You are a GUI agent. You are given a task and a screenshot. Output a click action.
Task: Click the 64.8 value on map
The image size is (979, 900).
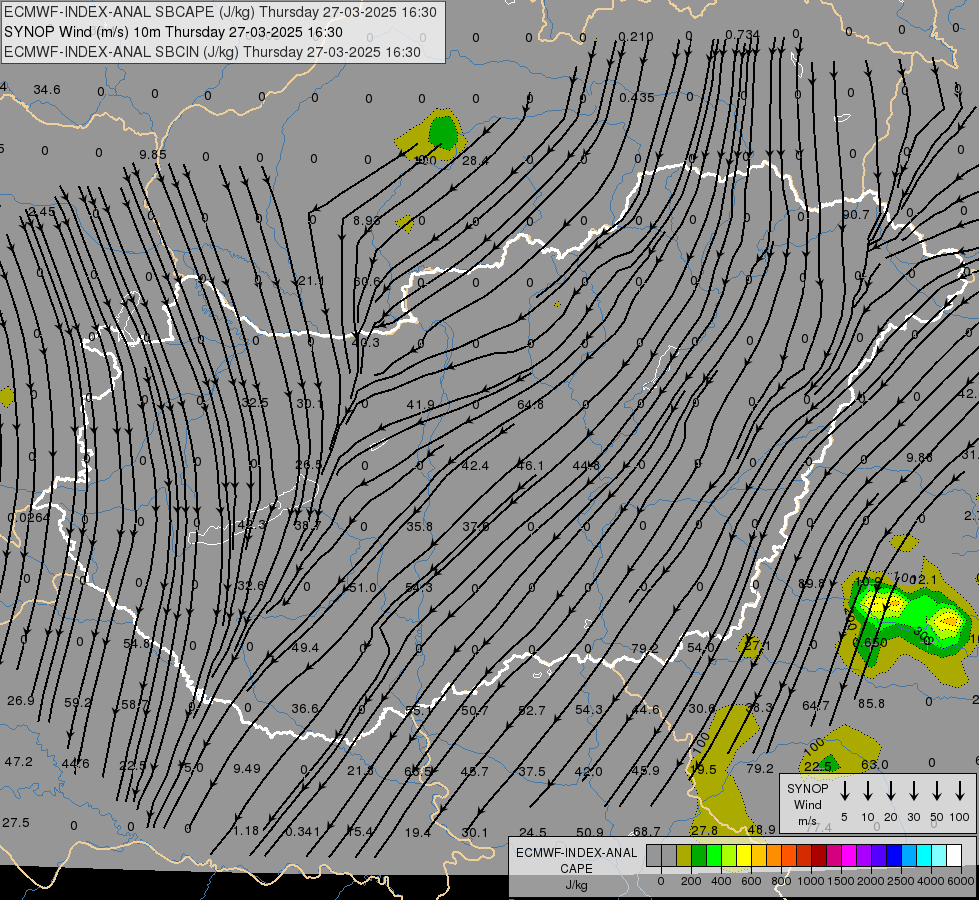click(x=530, y=405)
